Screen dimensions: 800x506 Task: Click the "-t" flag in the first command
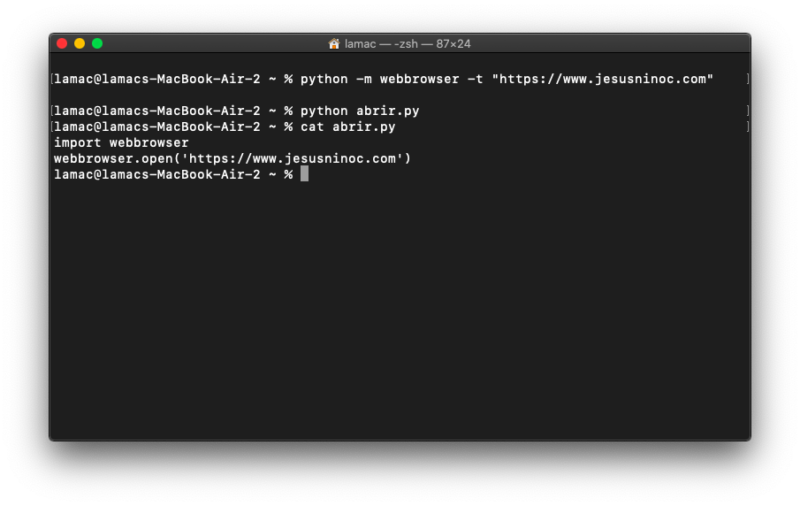(474, 79)
